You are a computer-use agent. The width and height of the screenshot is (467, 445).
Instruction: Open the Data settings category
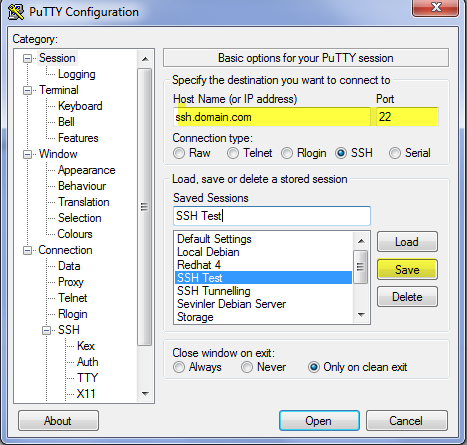tap(69, 266)
